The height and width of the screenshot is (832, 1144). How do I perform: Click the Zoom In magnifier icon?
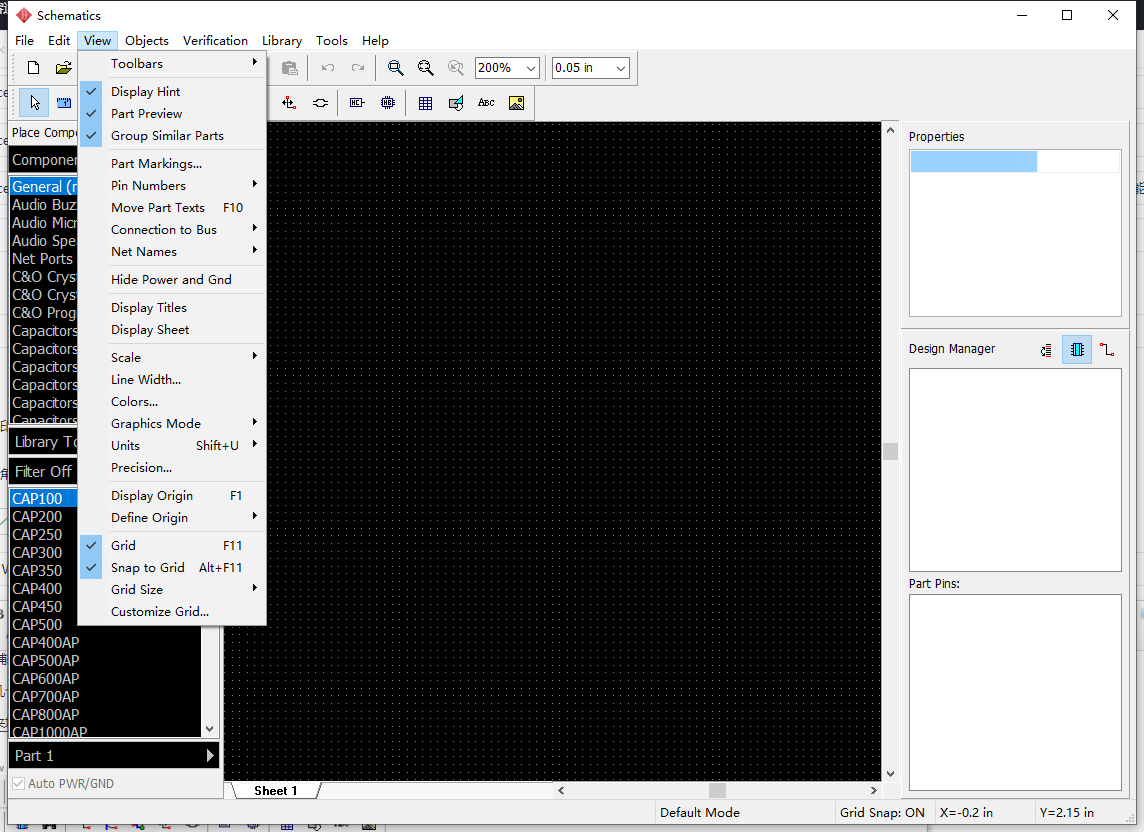coord(395,68)
